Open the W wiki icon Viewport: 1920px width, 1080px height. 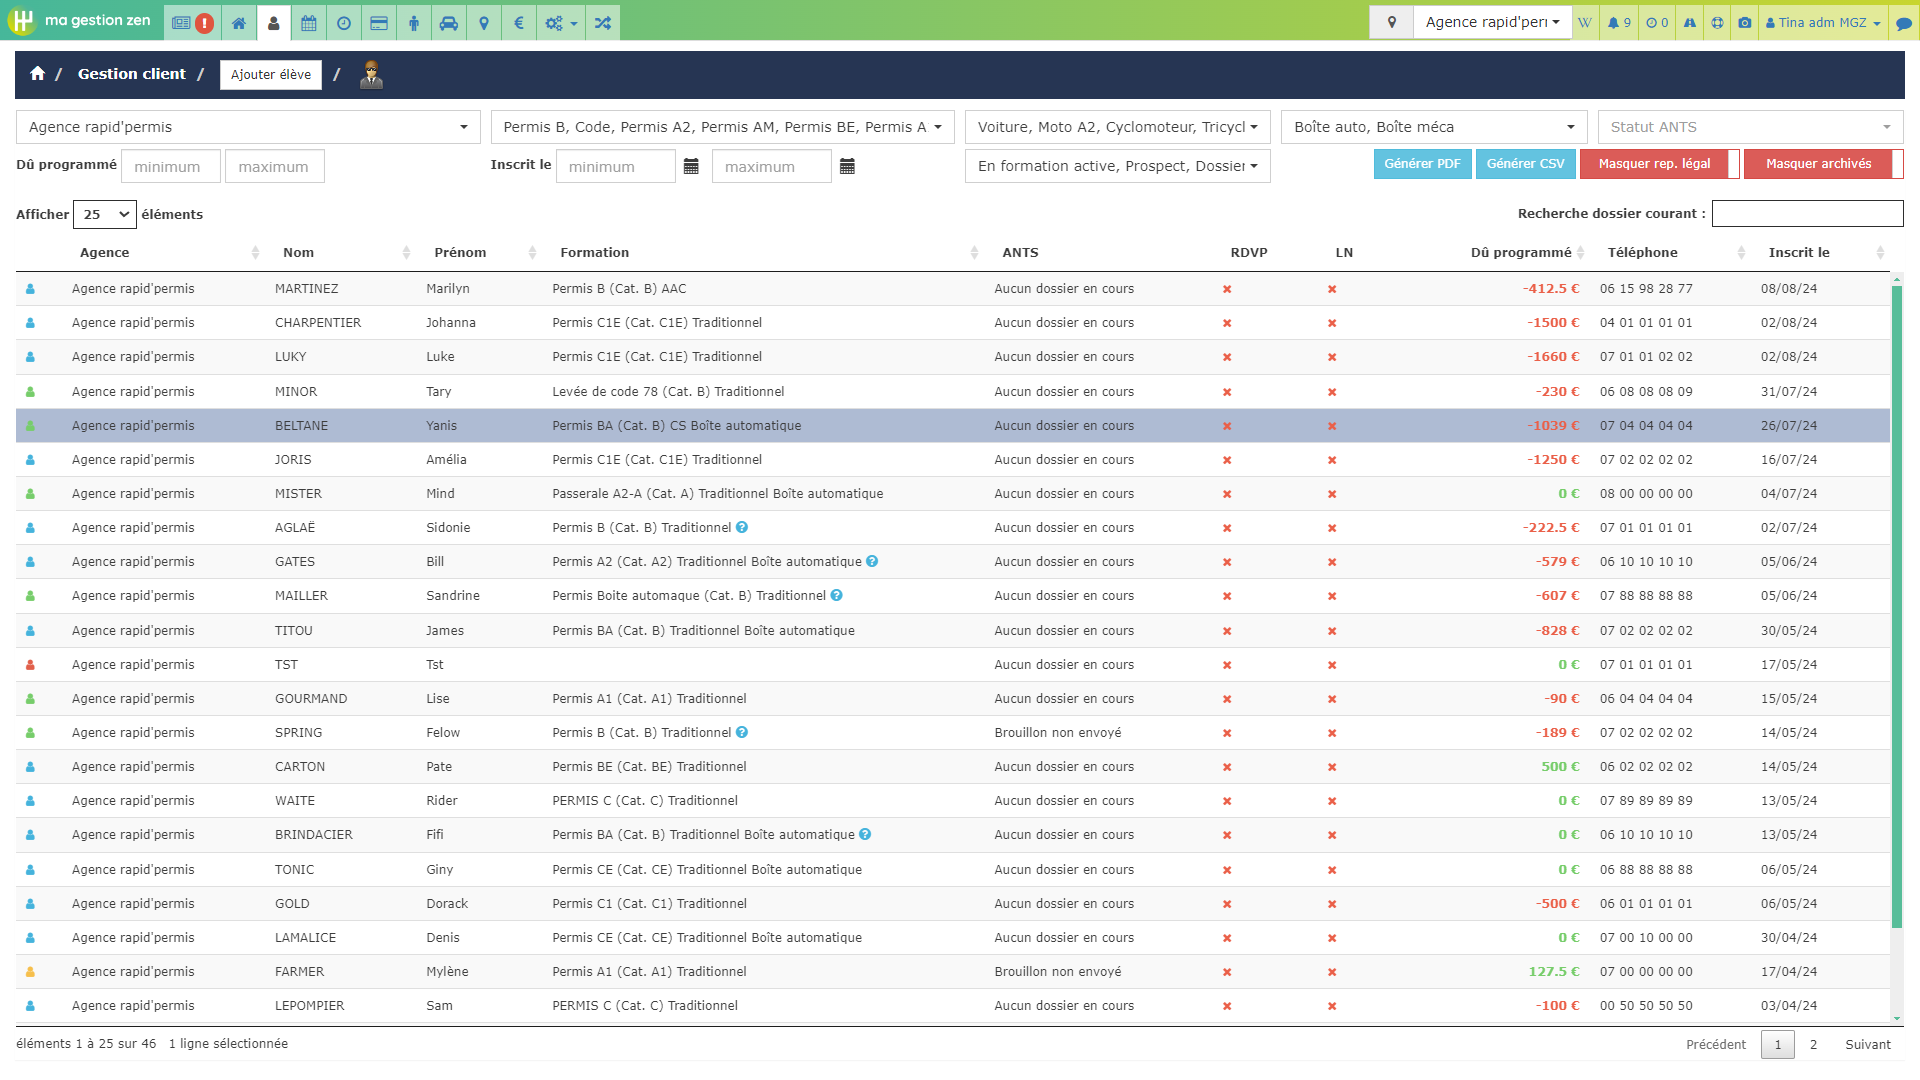(1585, 22)
